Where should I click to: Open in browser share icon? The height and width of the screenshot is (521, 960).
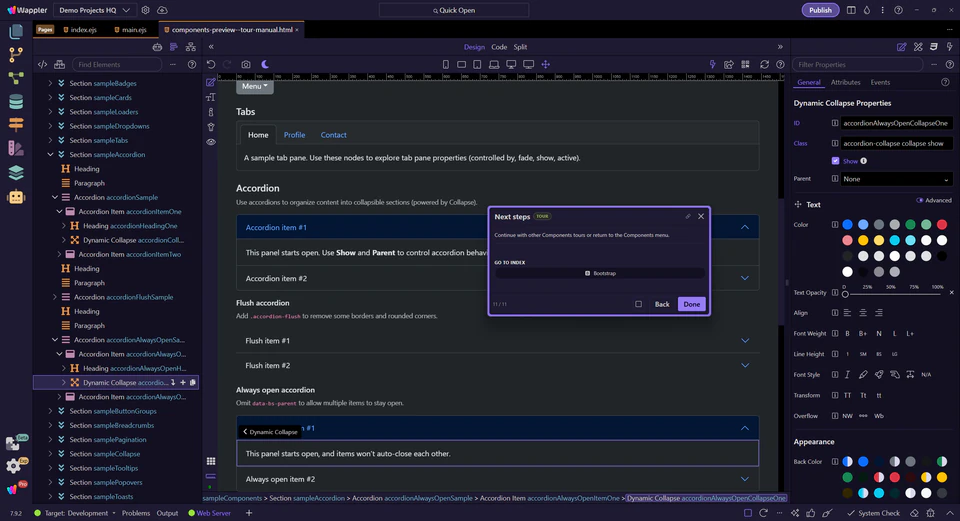(729, 64)
